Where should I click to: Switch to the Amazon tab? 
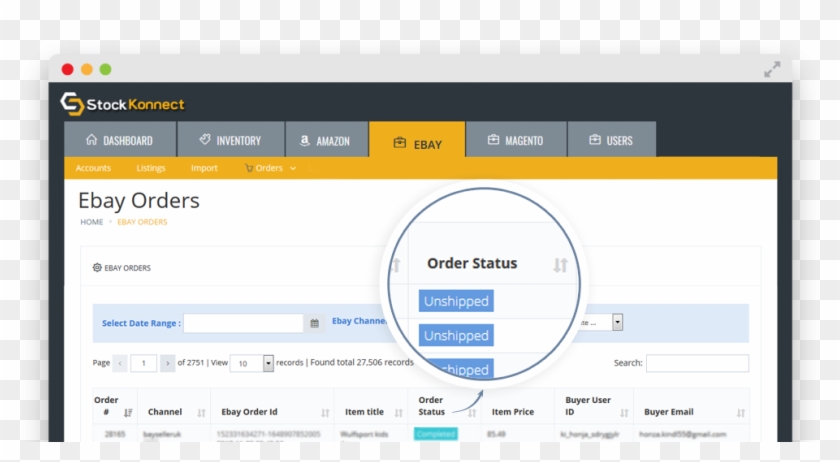(x=327, y=140)
